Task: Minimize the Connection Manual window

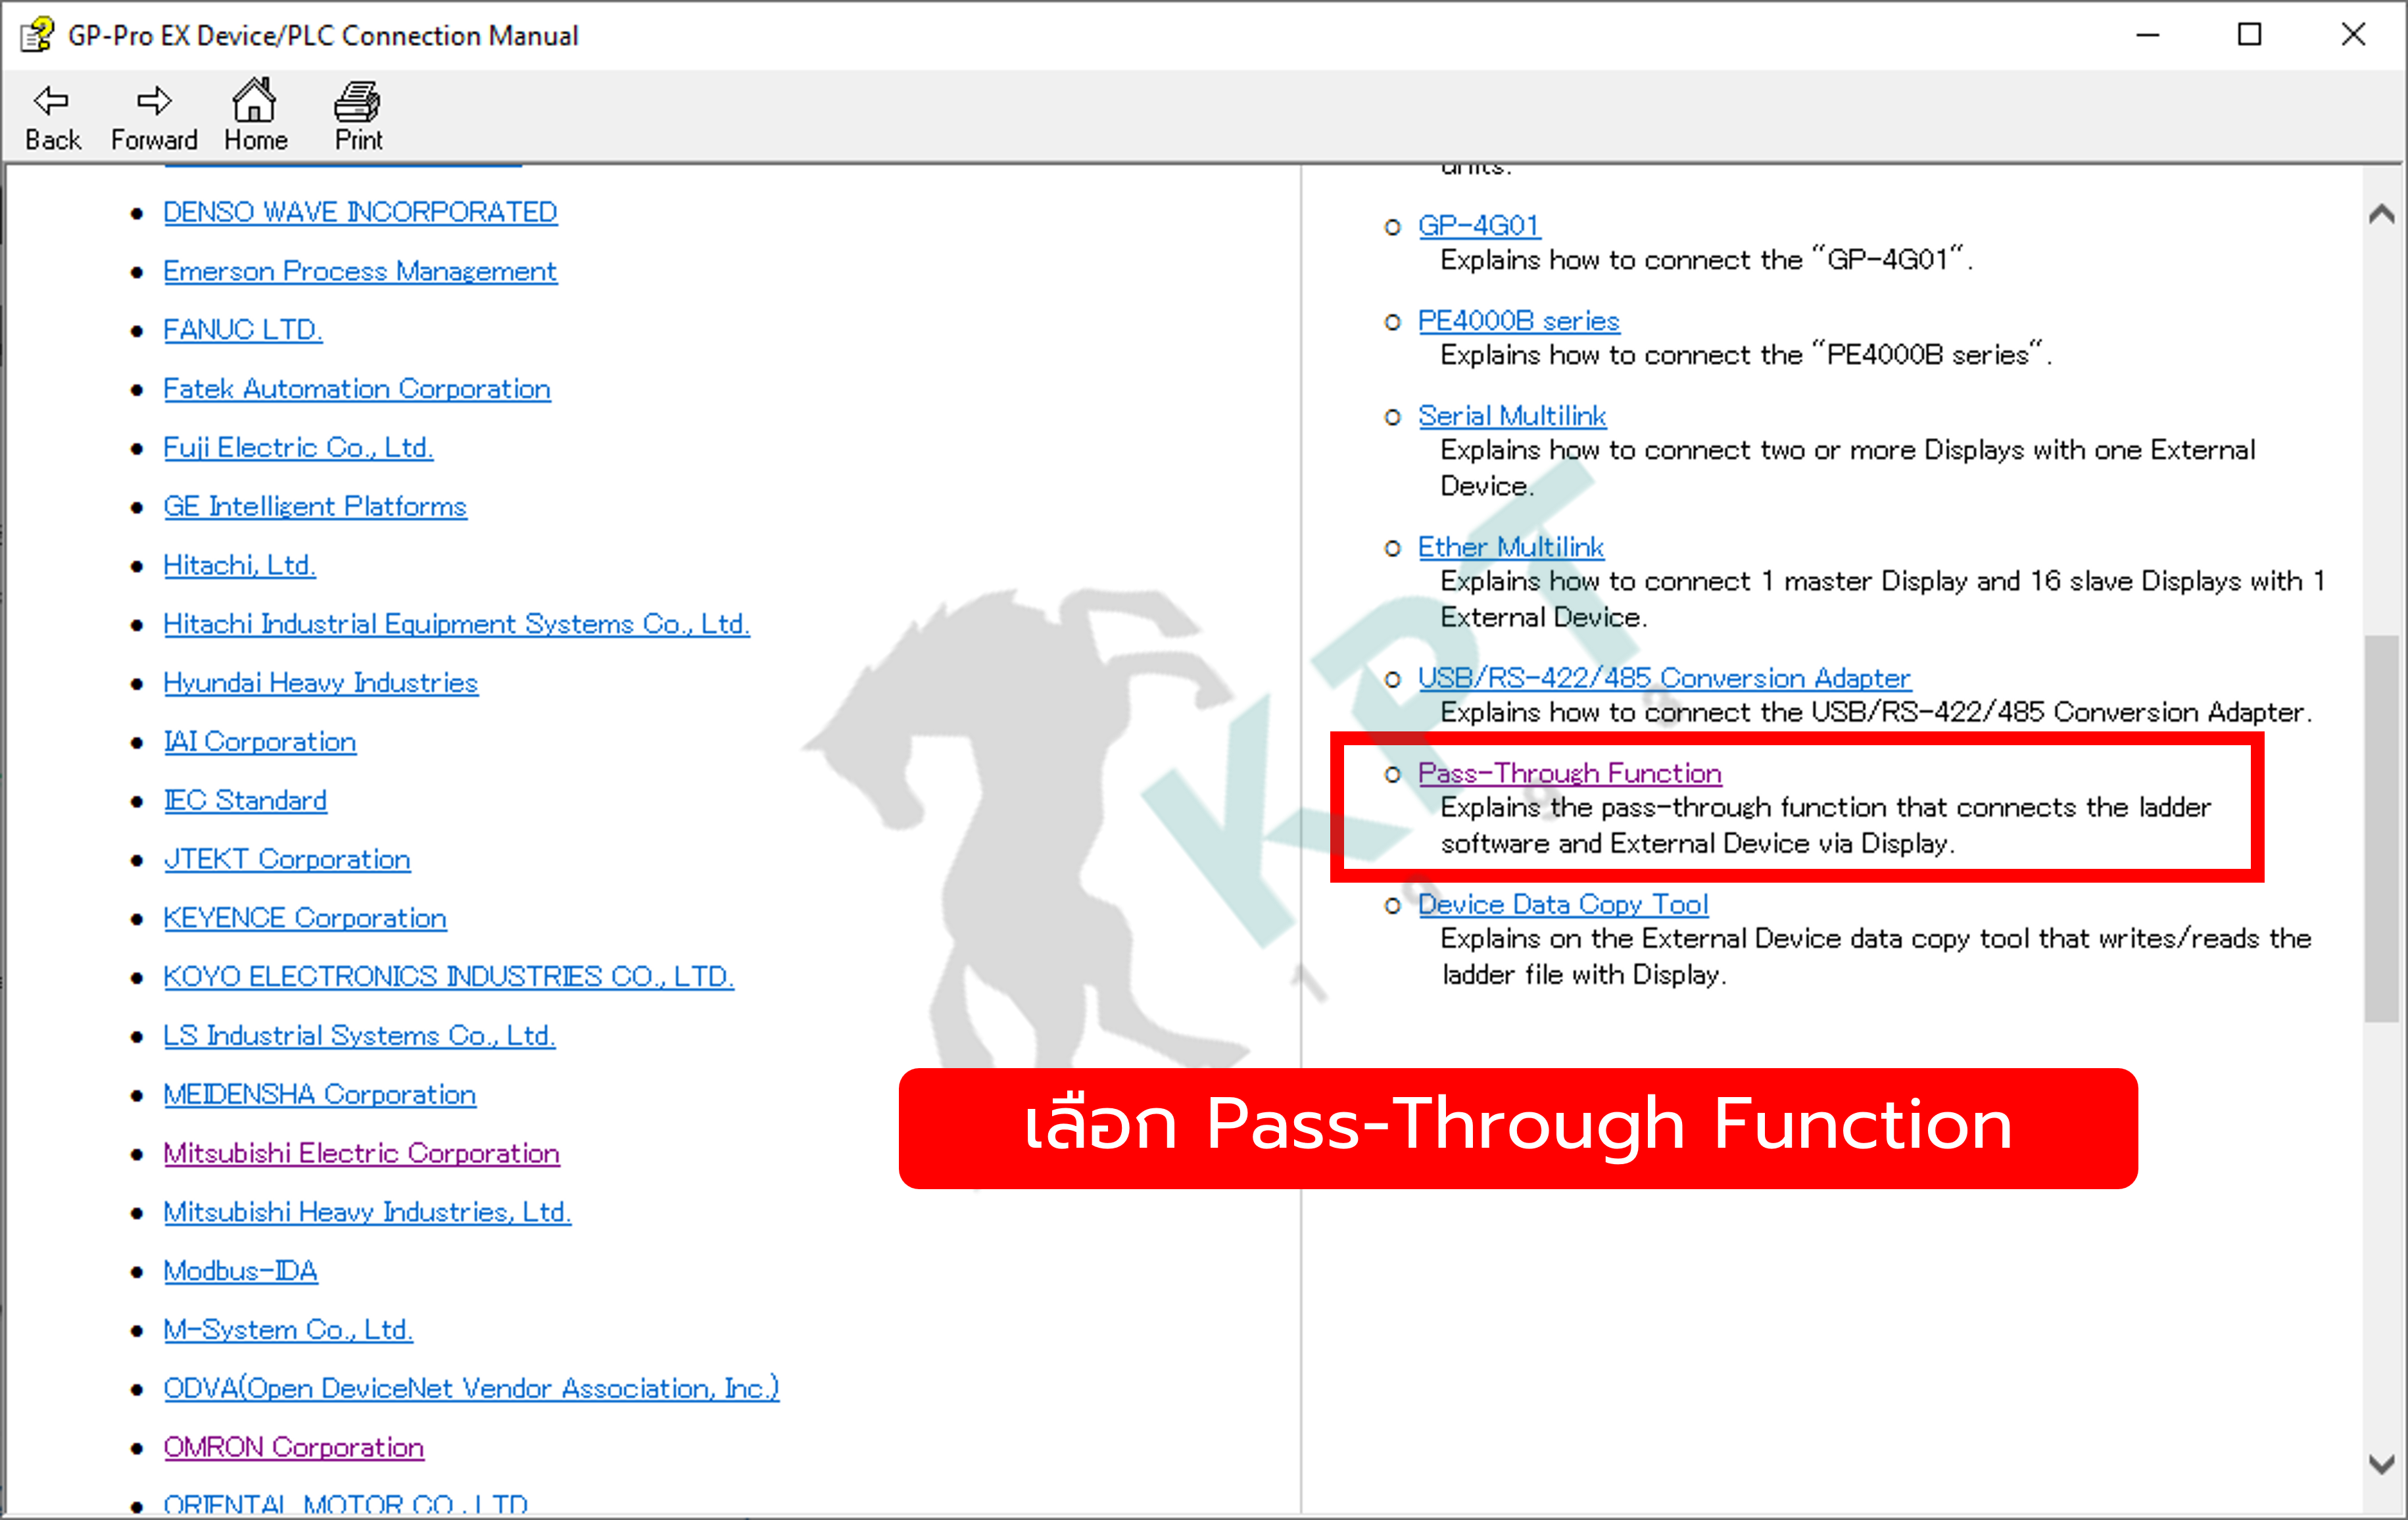Action: [2147, 35]
